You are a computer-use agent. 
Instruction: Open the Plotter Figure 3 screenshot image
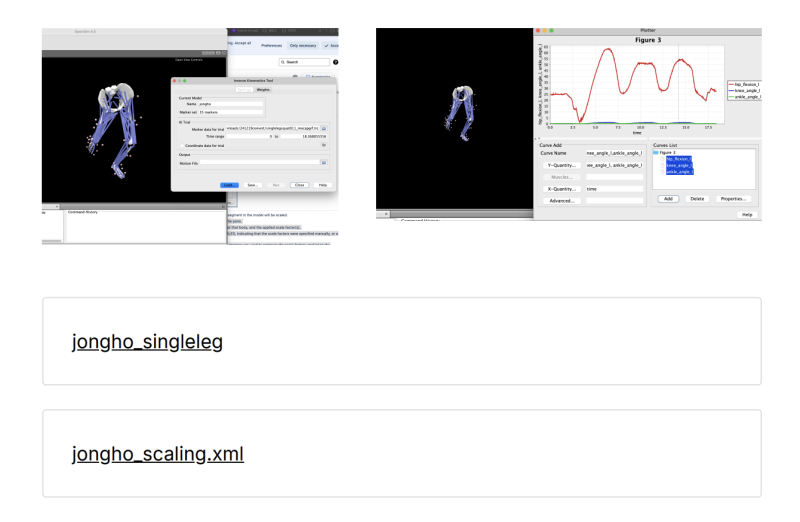coord(569,125)
